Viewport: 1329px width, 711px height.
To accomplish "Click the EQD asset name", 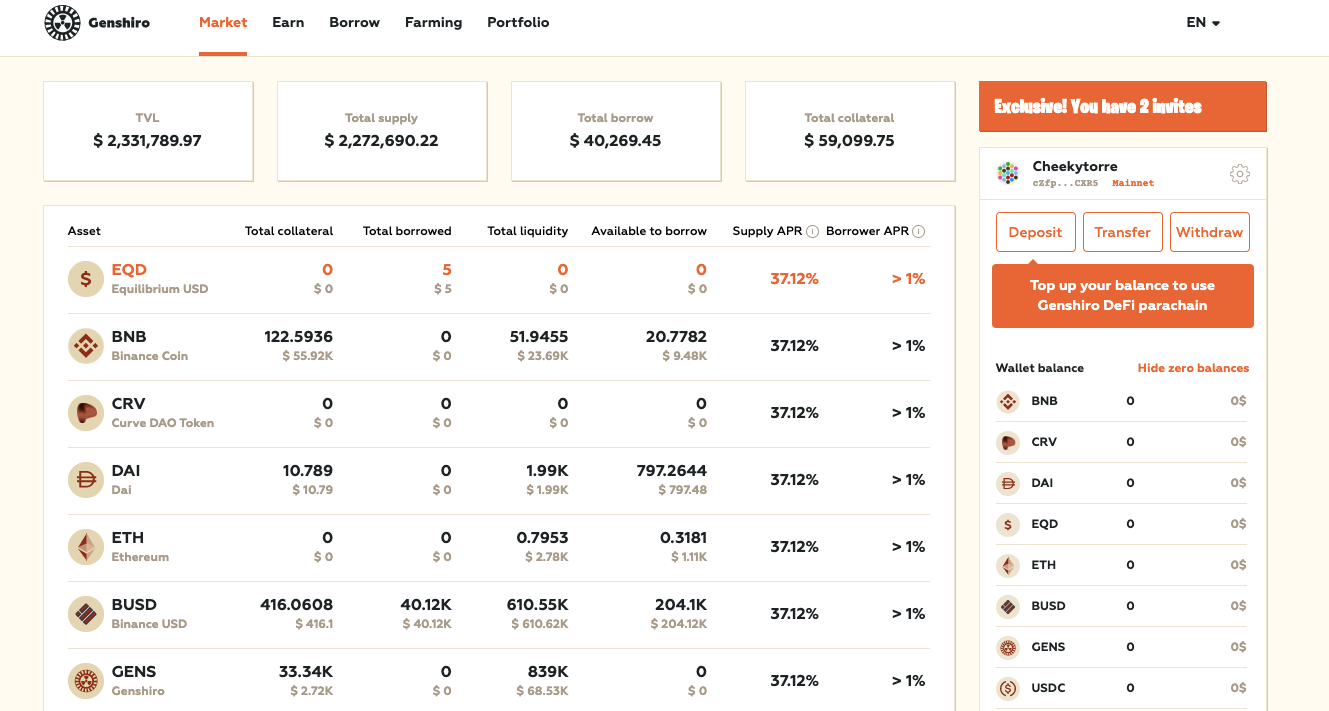I will [x=129, y=270].
